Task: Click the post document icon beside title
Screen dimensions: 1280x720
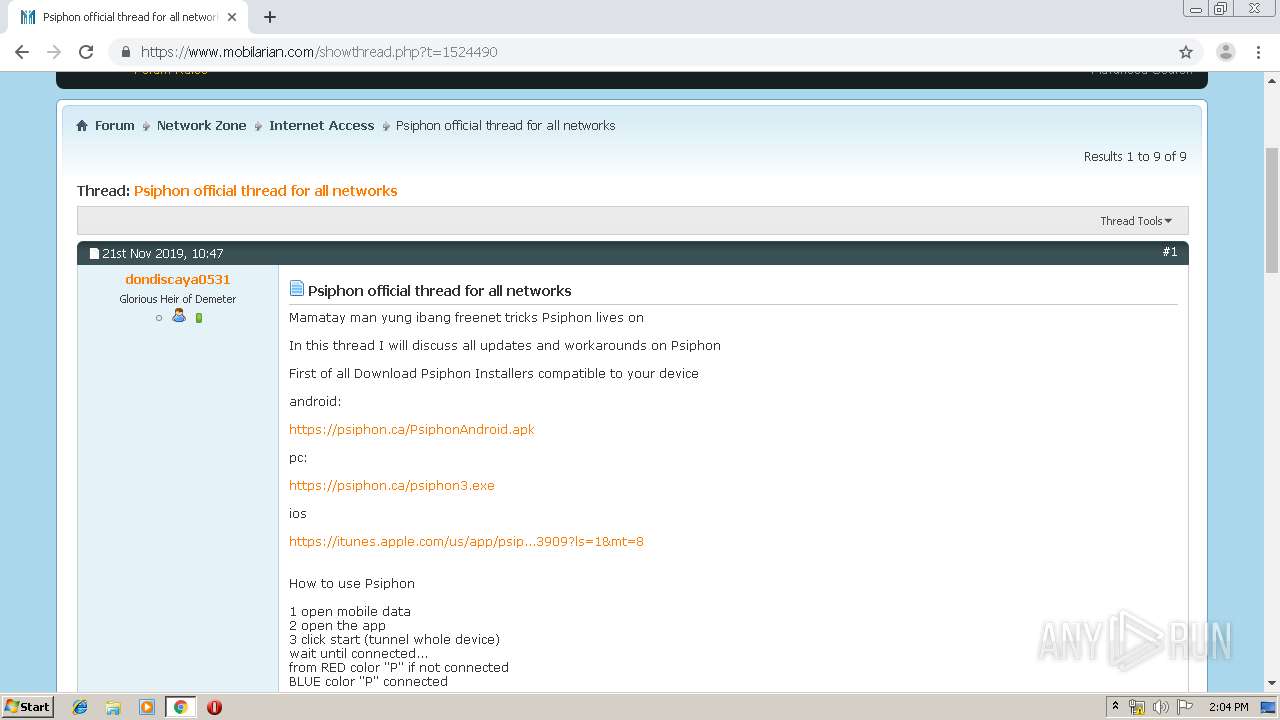Action: coord(297,289)
